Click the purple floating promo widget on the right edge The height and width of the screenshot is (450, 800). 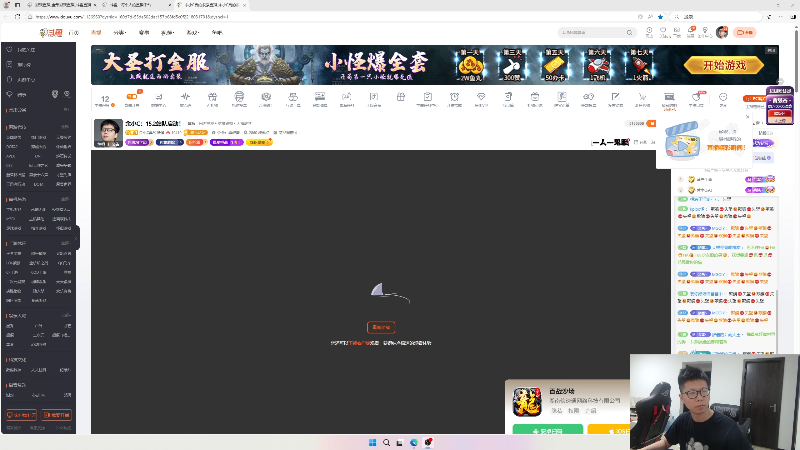[780, 105]
